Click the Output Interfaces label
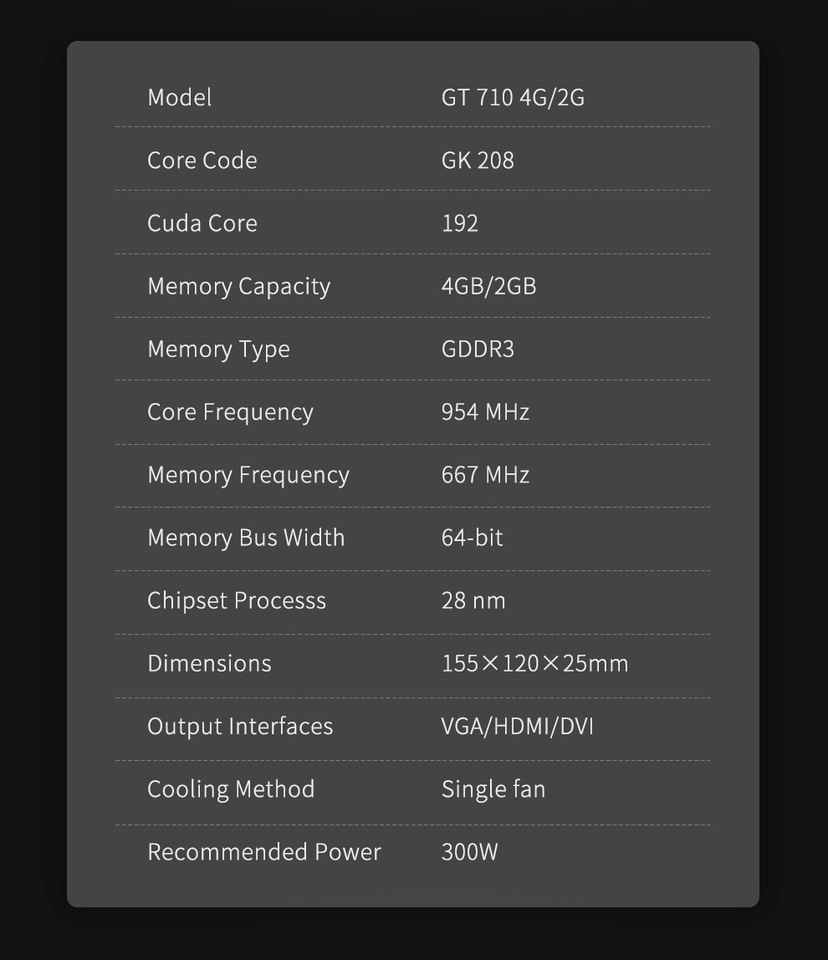 240,727
